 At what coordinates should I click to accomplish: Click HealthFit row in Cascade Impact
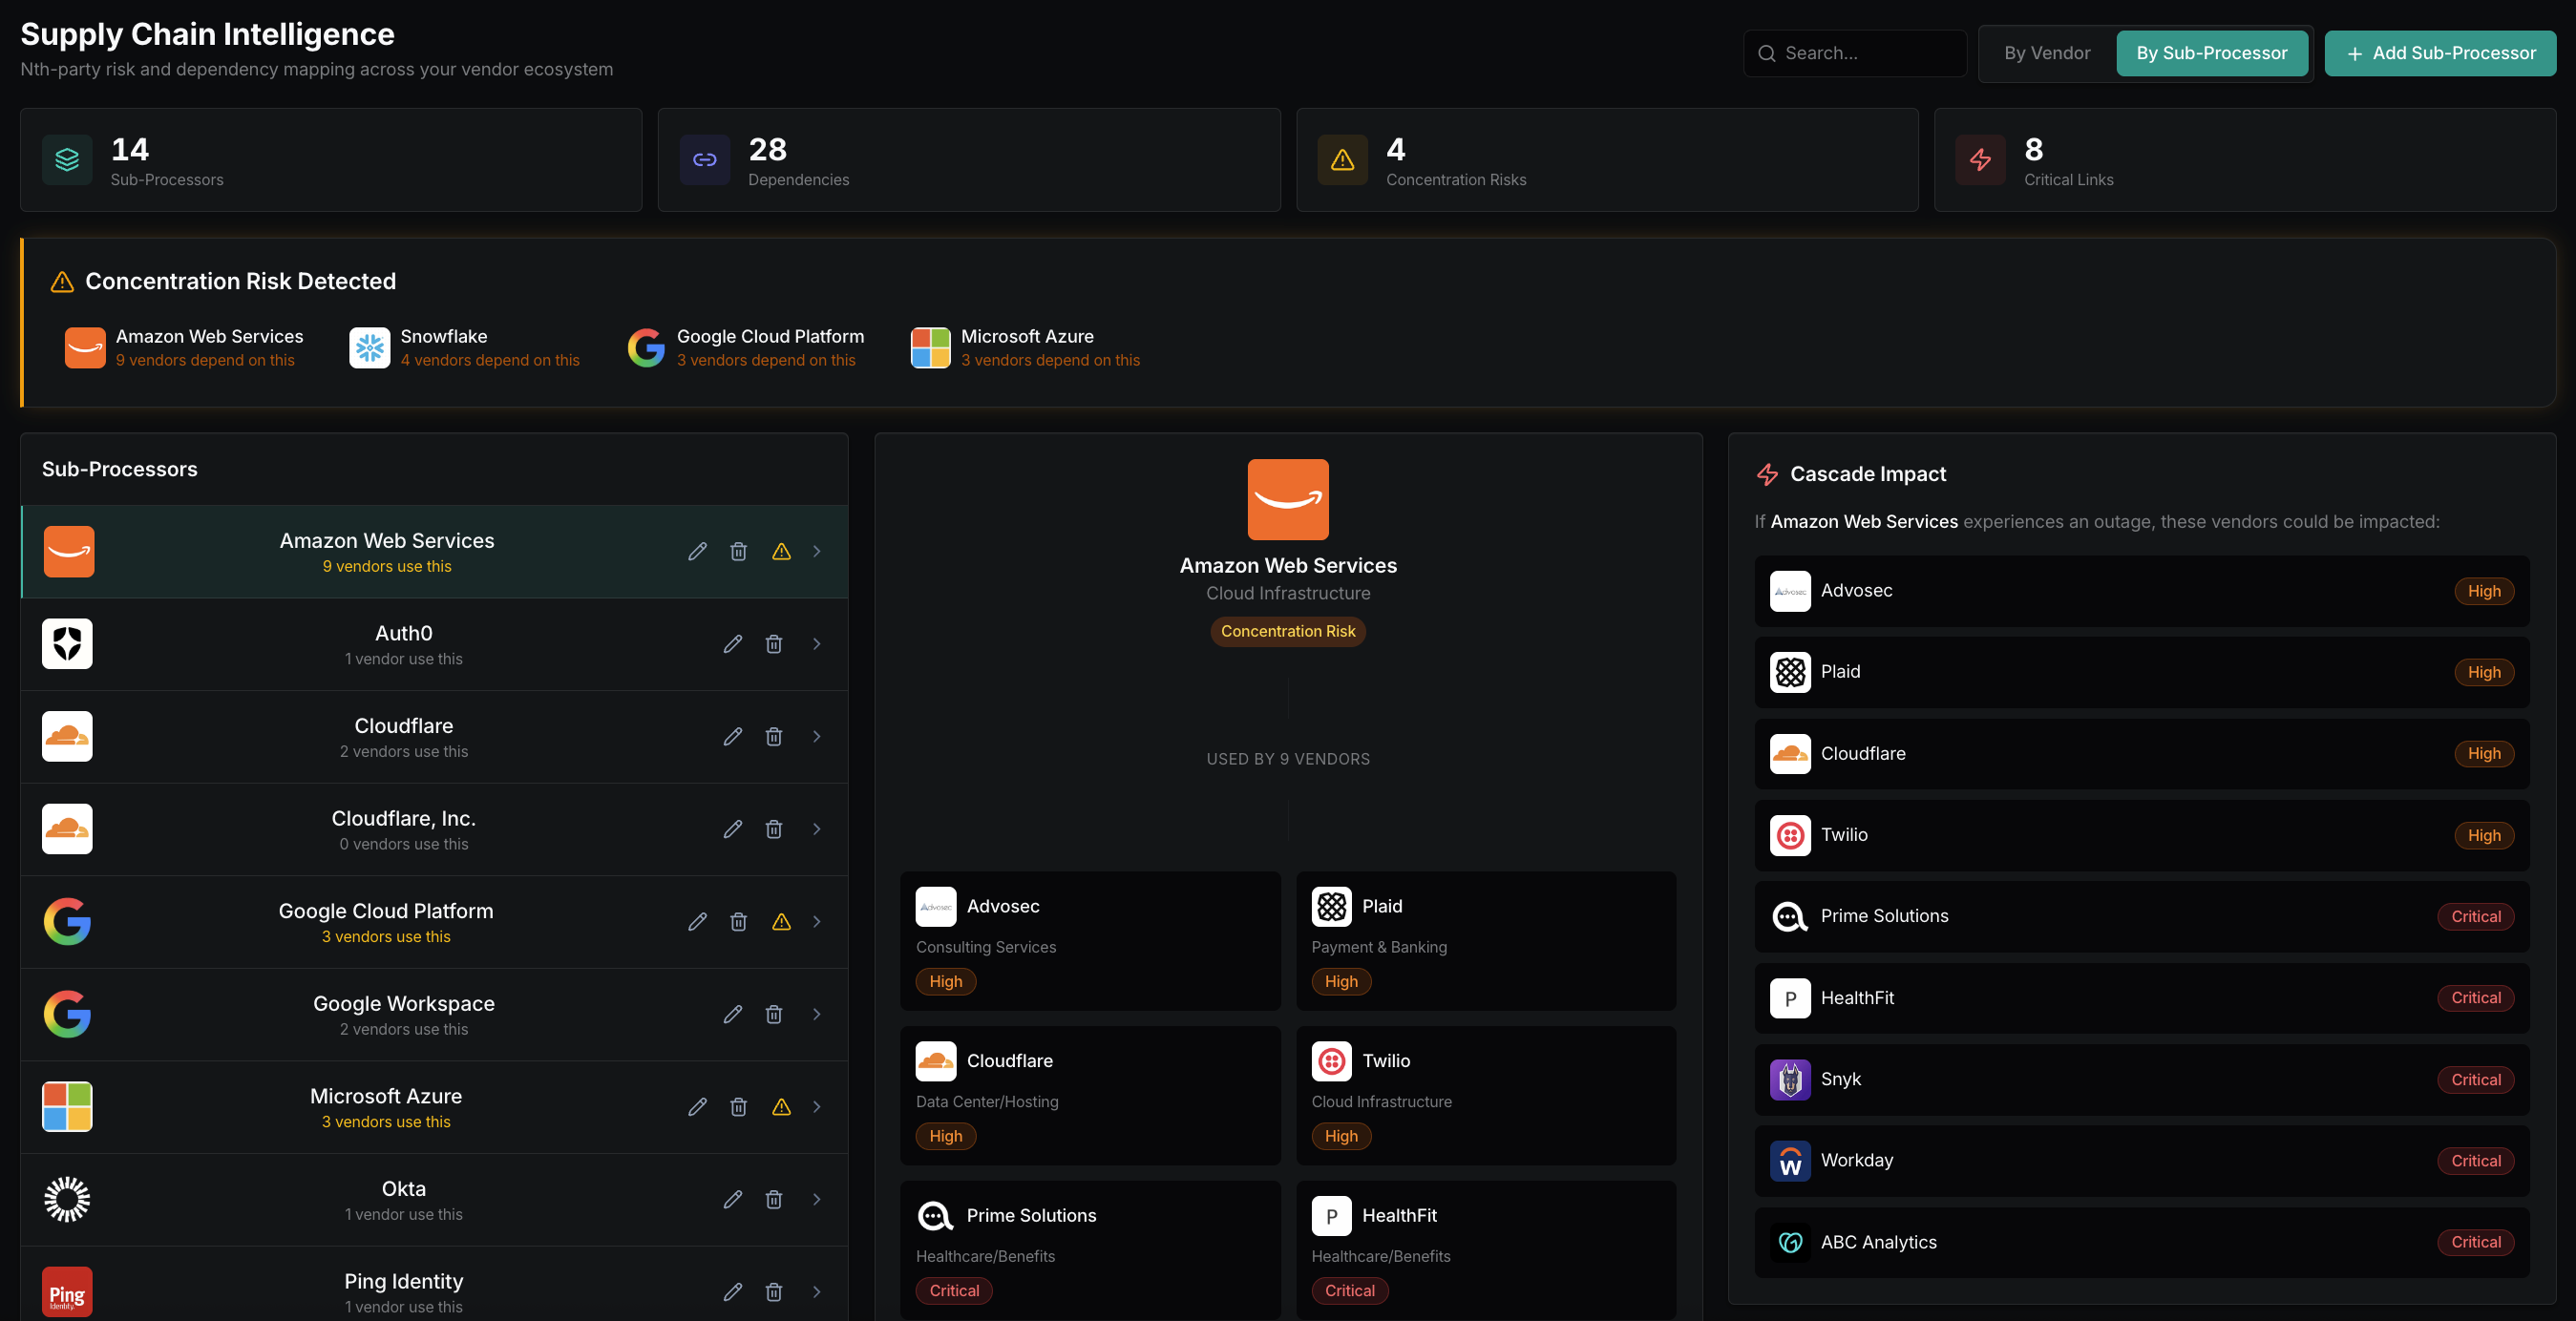2142,998
